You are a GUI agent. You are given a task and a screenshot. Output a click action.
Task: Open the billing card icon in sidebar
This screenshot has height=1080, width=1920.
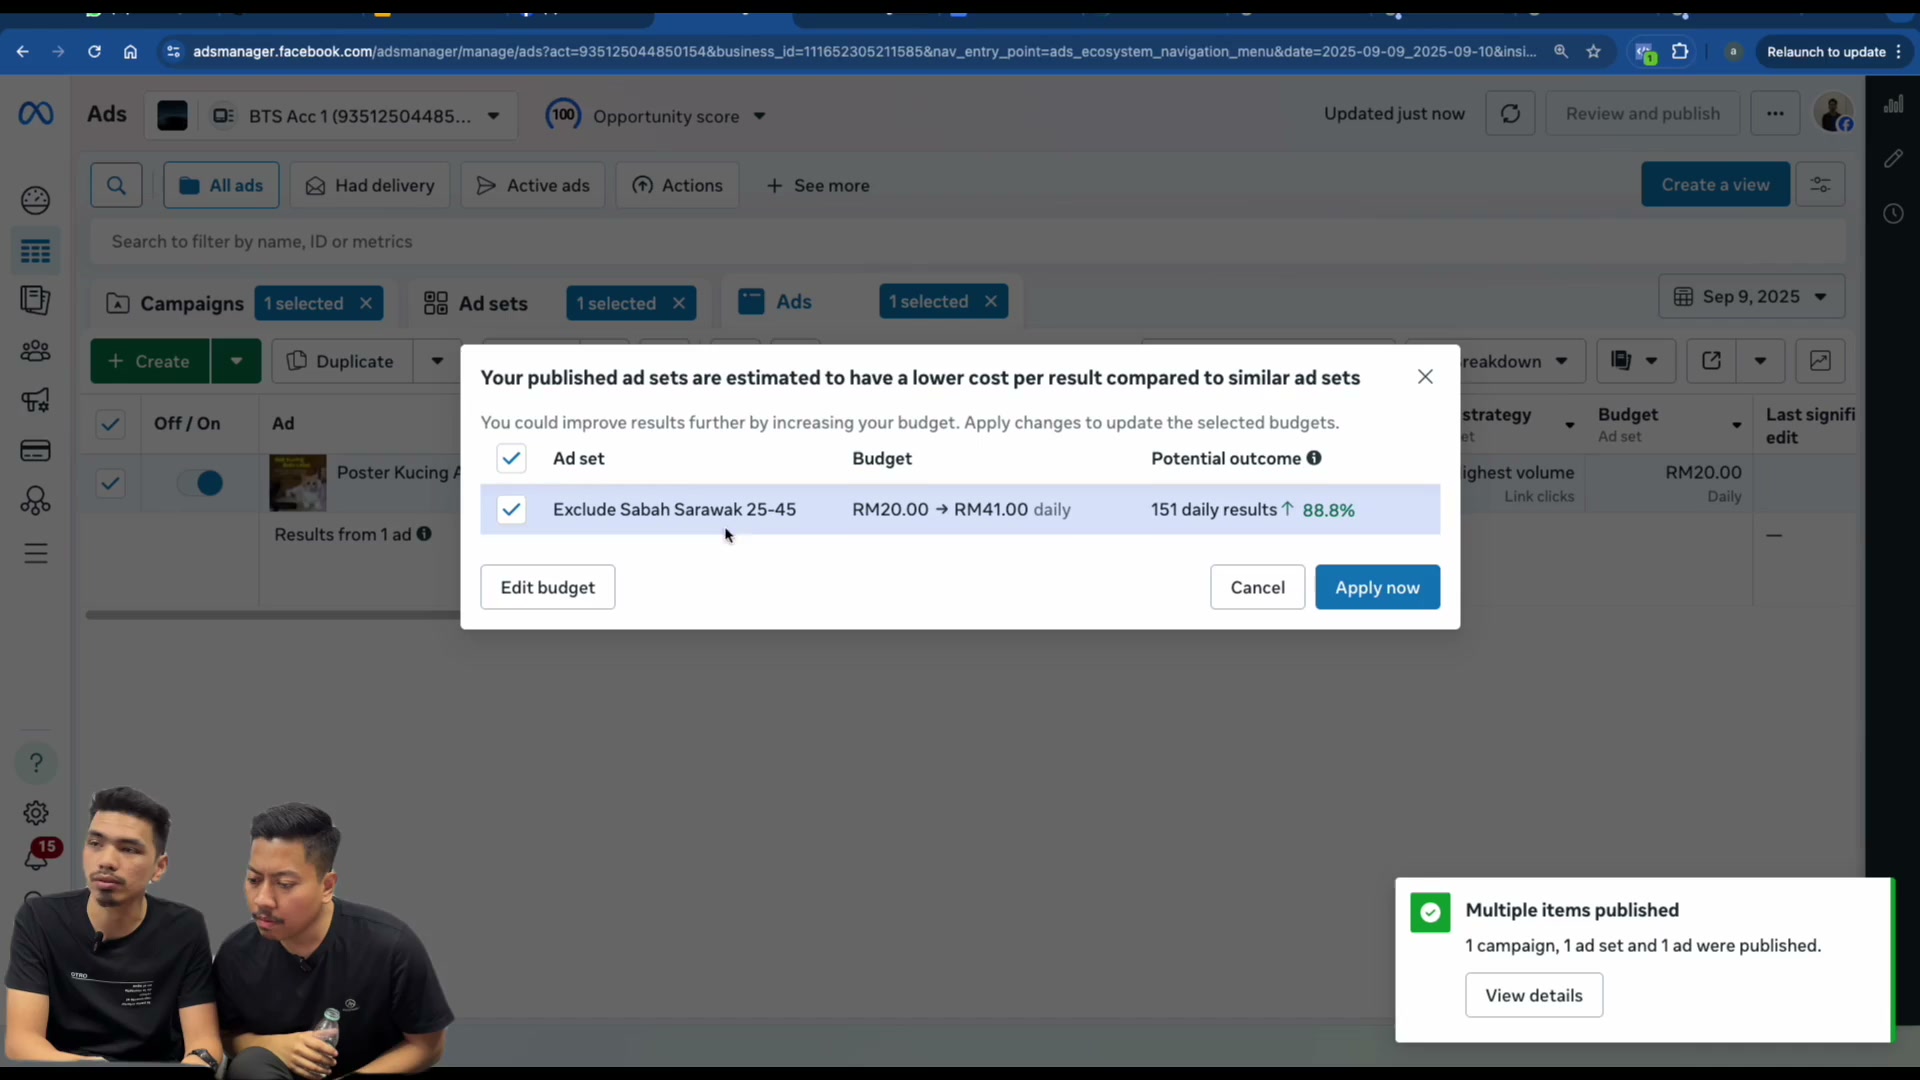36,451
